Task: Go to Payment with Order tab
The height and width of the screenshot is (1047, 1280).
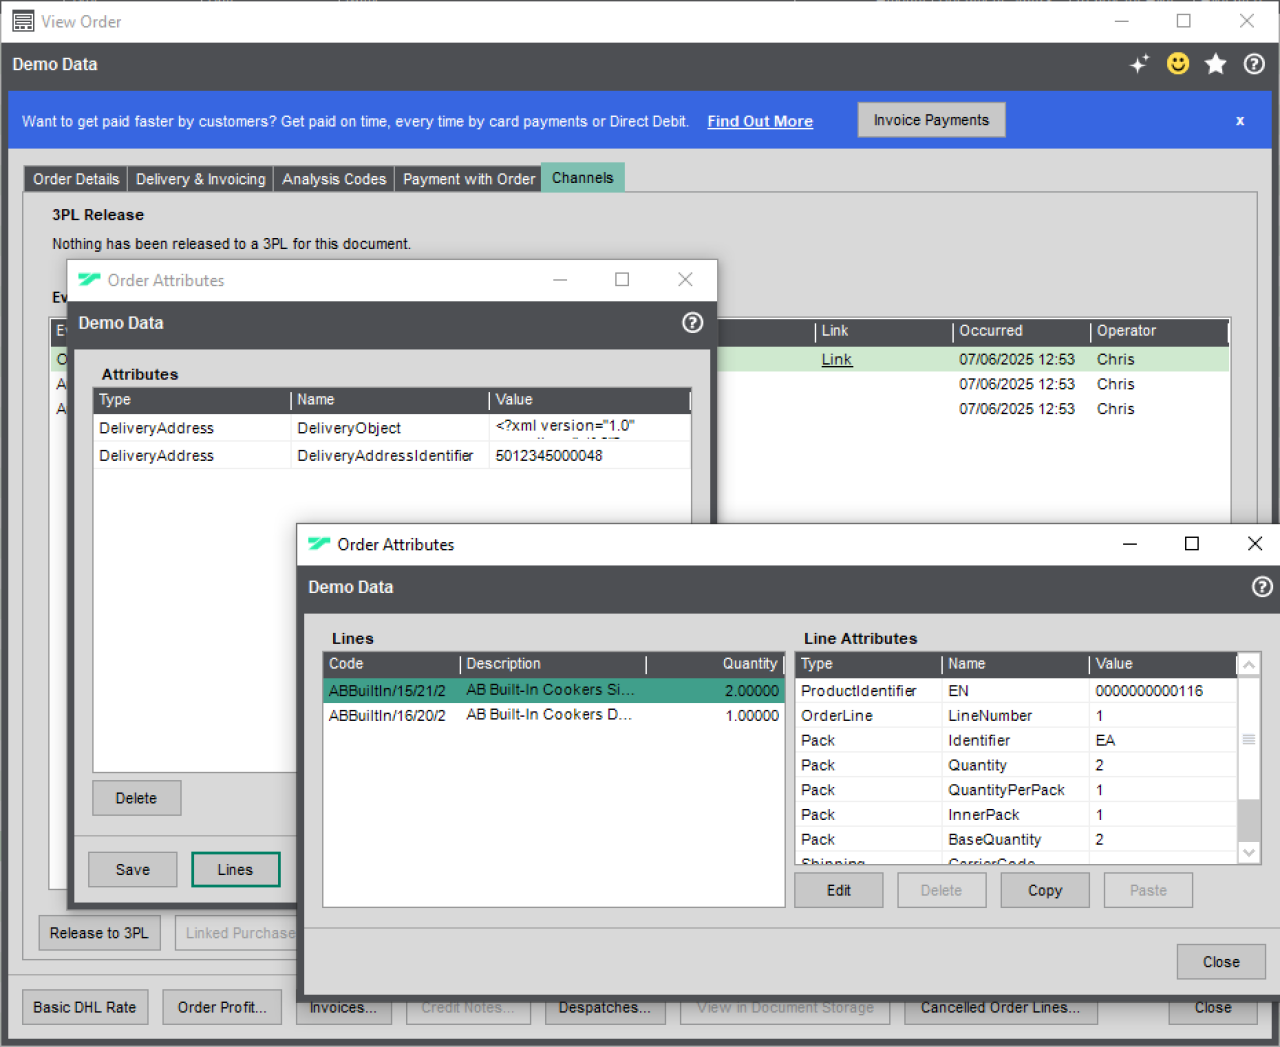Action: point(469,179)
